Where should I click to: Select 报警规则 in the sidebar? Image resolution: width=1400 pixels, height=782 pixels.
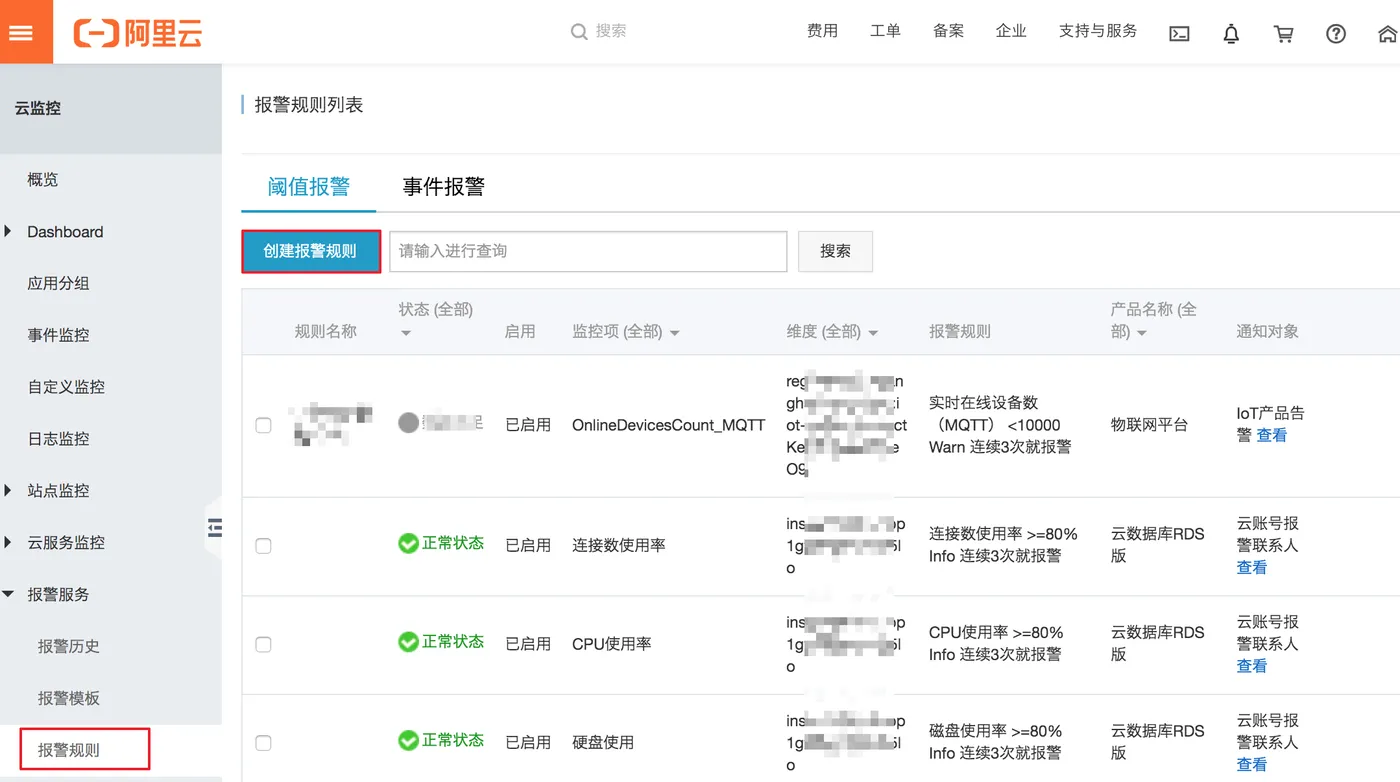tap(69, 750)
